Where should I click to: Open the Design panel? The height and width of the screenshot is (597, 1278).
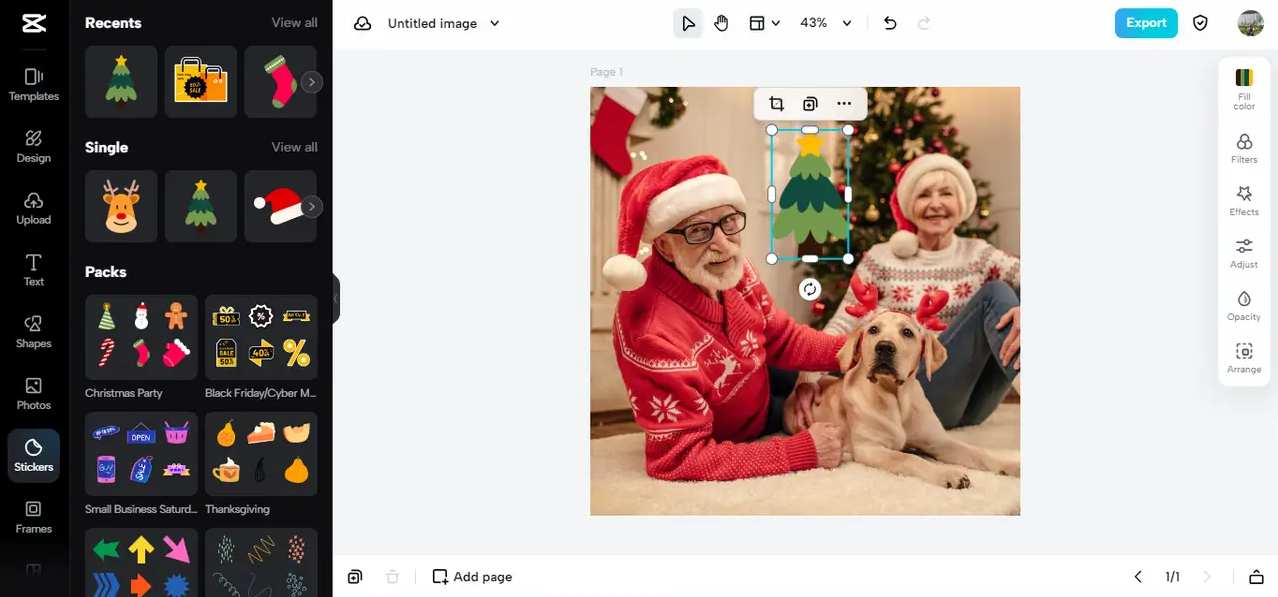[x=34, y=146]
